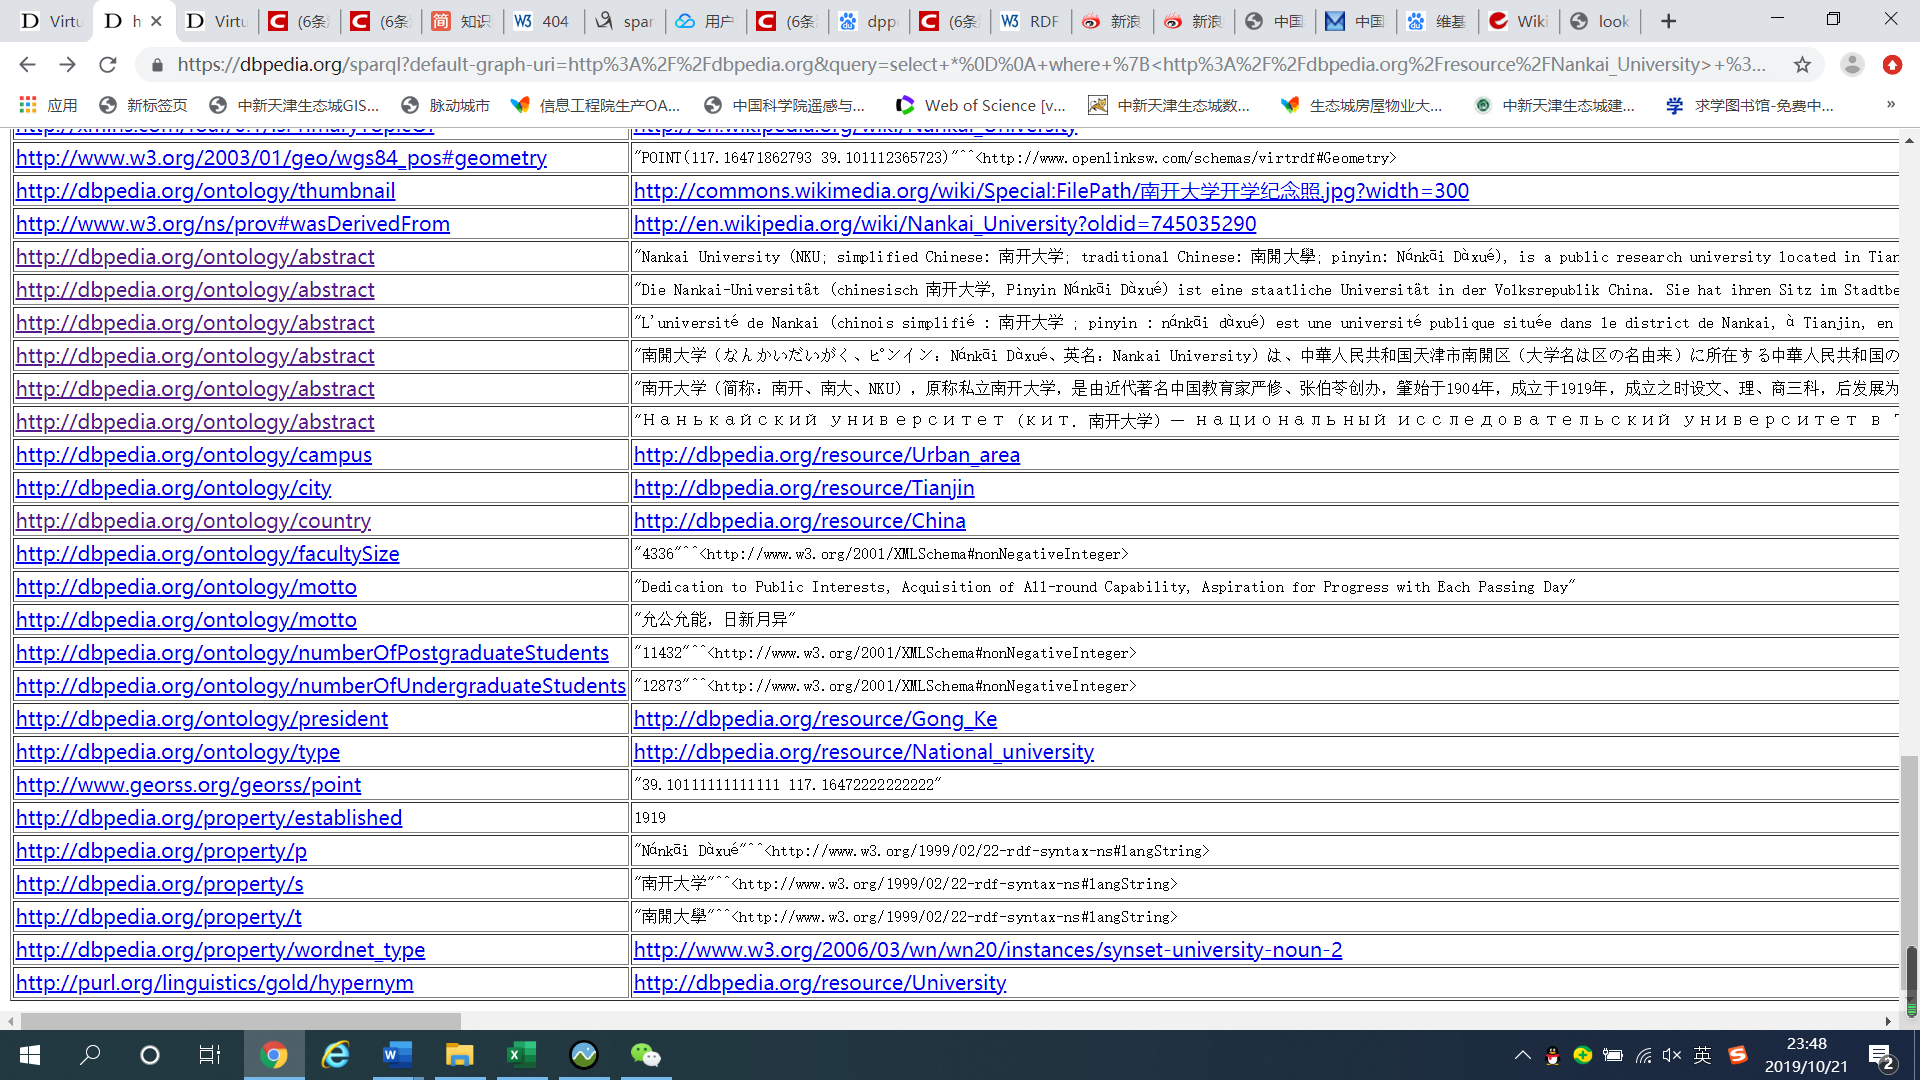Show hidden system tray icons
The height and width of the screenshot is (1080, 1920).
(x=1522, y=1055)
